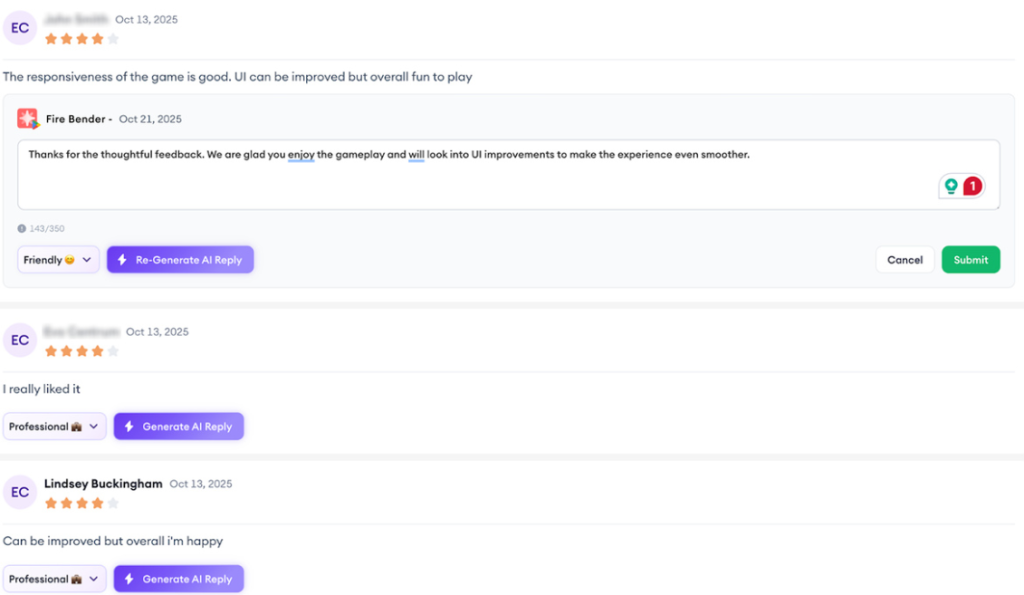Click the Lindsey Buckingham reviewer name
Viewport: 1024px width, 595px height.
(103, 484)
